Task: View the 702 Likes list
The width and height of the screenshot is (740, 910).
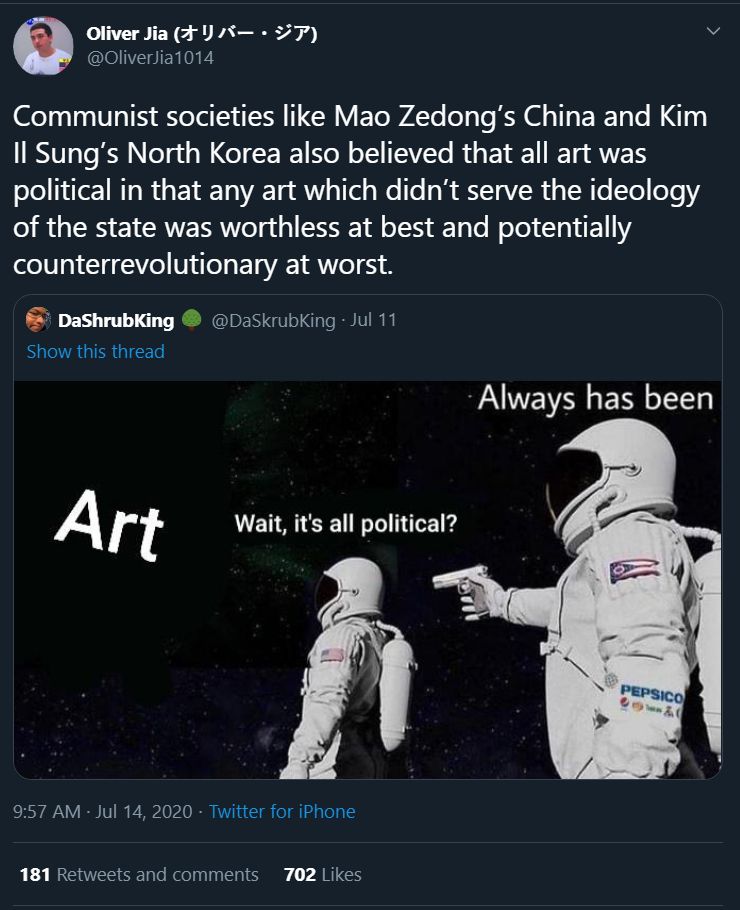Action: pos(323,875)
